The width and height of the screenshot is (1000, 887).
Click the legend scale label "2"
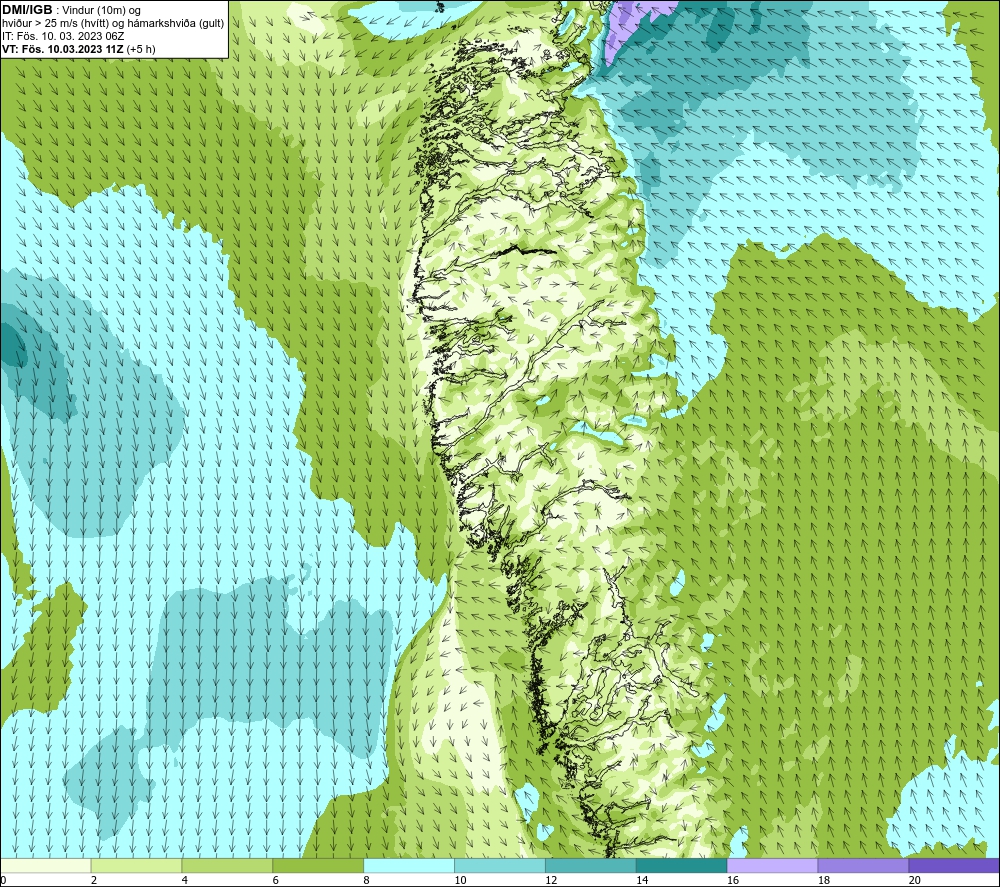coord(94,880)
